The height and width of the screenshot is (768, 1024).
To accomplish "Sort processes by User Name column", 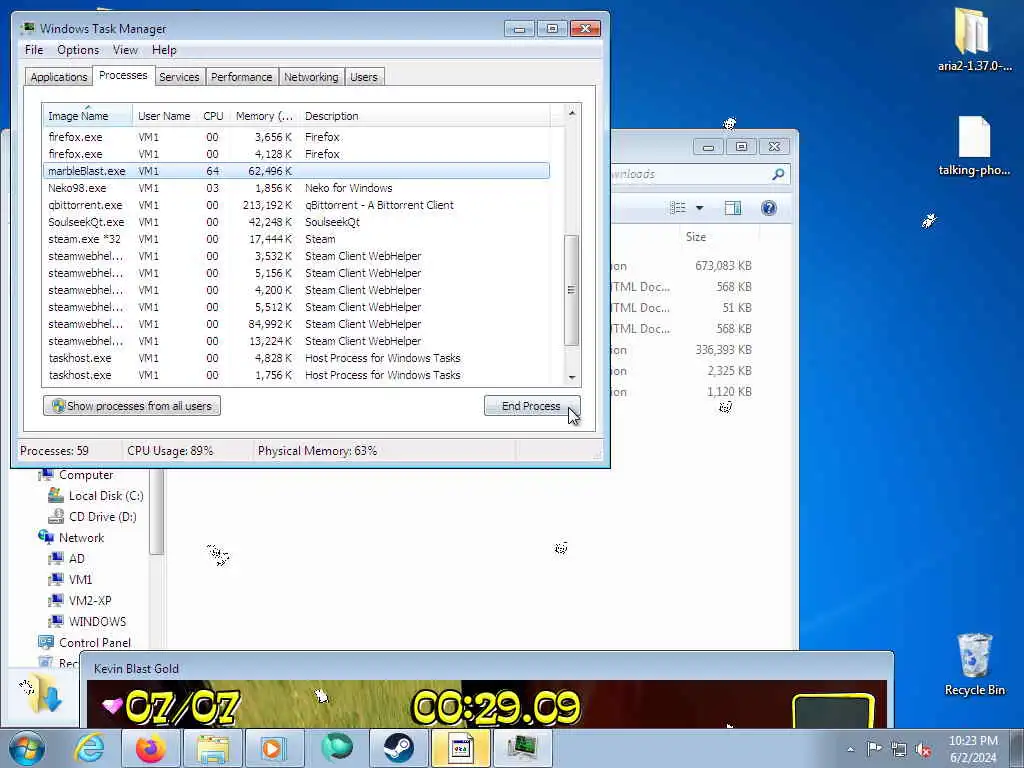I will pyautogui.click(x=164, y=116).
